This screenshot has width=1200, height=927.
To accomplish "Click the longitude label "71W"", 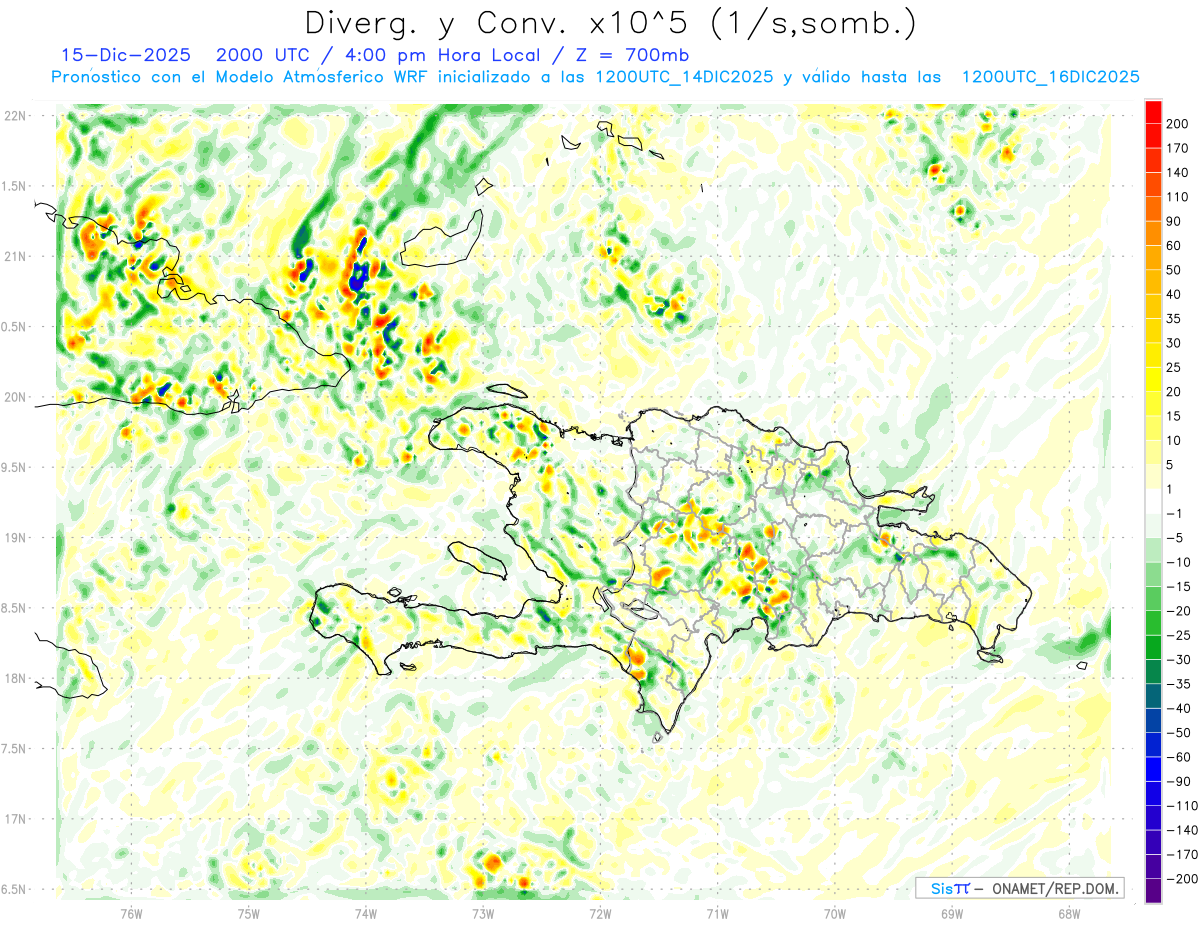I will [717, 912].
